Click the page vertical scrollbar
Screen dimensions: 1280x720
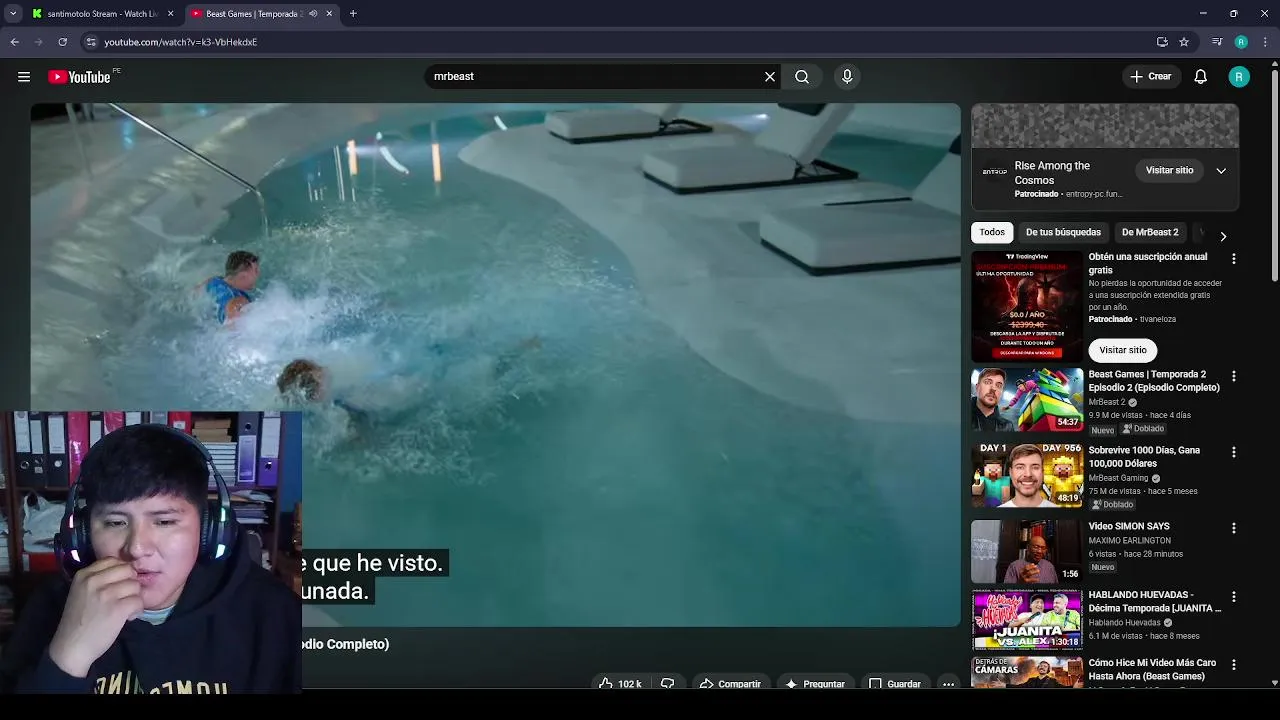pos(1274,175)
